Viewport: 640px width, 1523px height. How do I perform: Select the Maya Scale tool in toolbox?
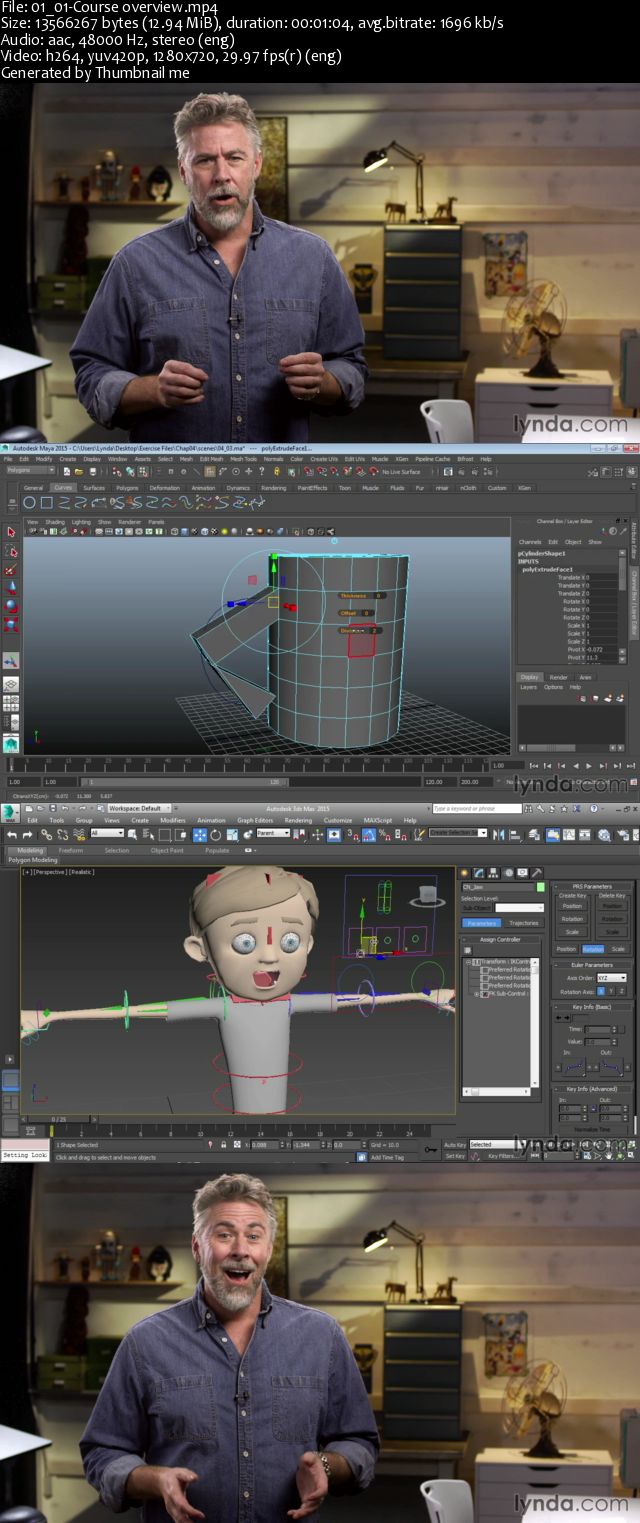coord(11,625)
